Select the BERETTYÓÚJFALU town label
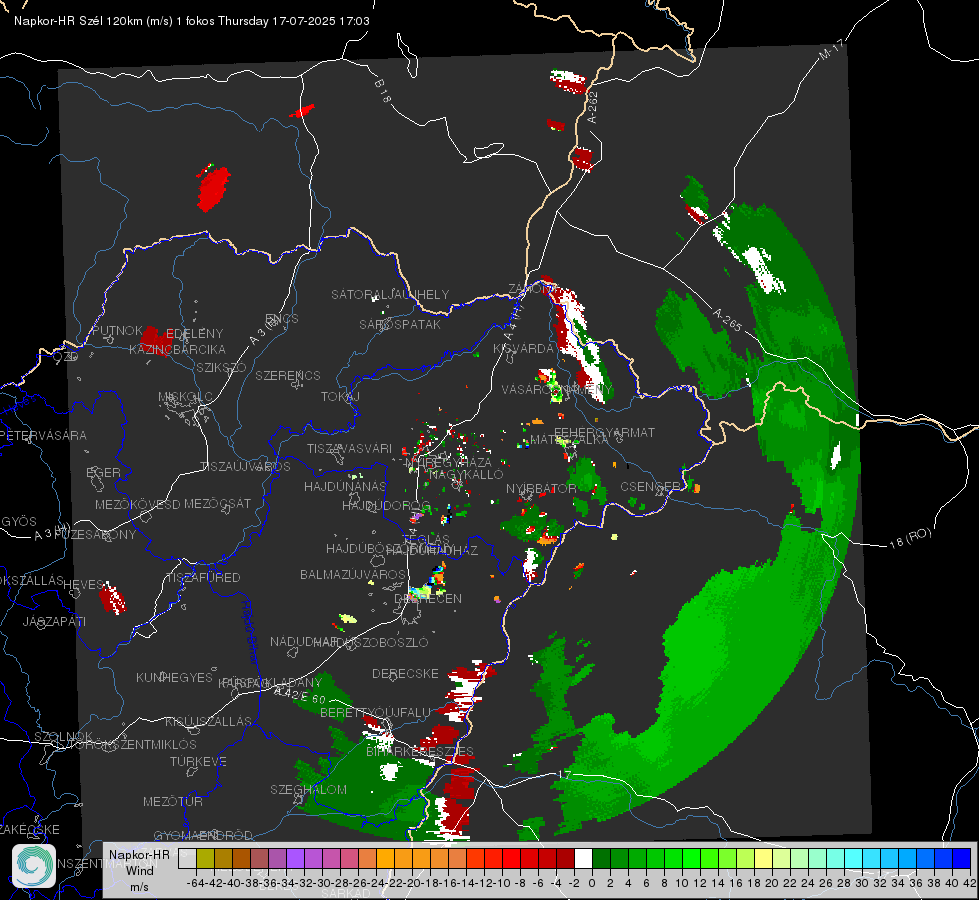The width and height of the screenshot is (979, 900). pyautogui.click(x=375, y=713)
